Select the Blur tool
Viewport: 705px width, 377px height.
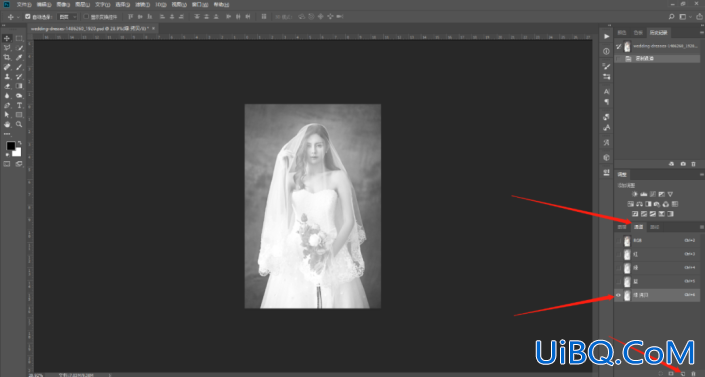click(7, 95)
